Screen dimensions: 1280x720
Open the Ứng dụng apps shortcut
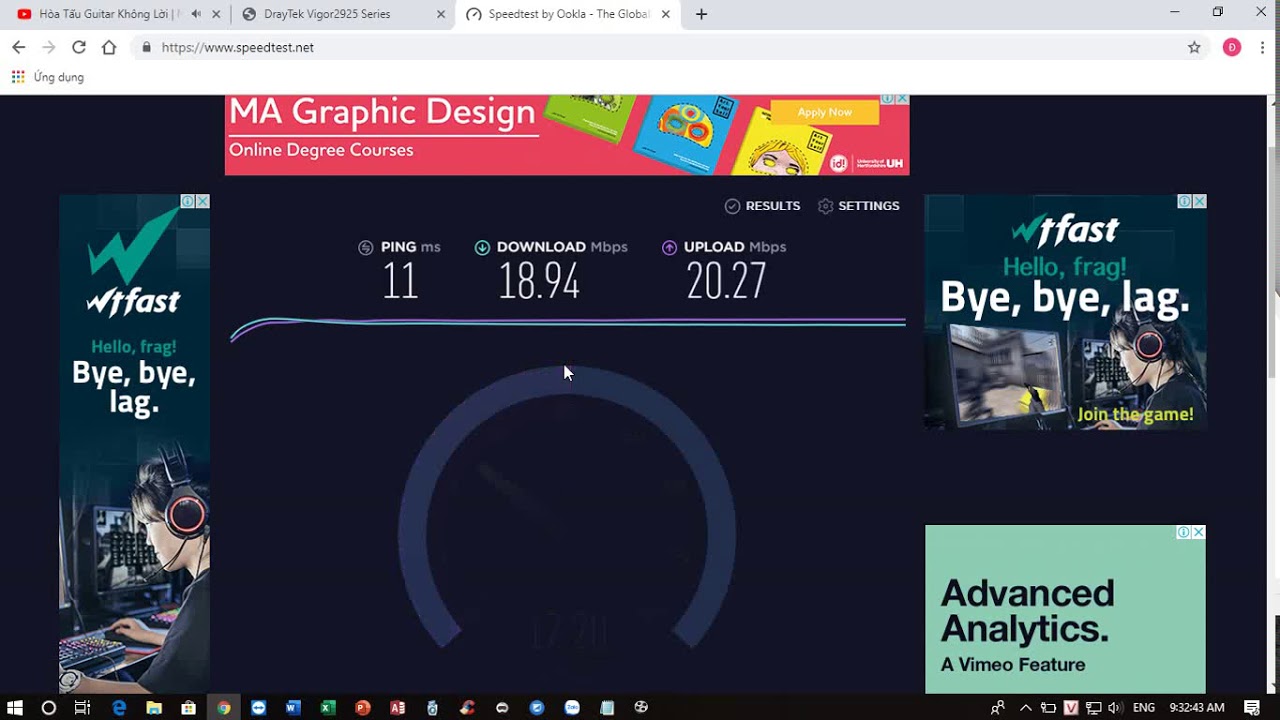click(47, 77)
